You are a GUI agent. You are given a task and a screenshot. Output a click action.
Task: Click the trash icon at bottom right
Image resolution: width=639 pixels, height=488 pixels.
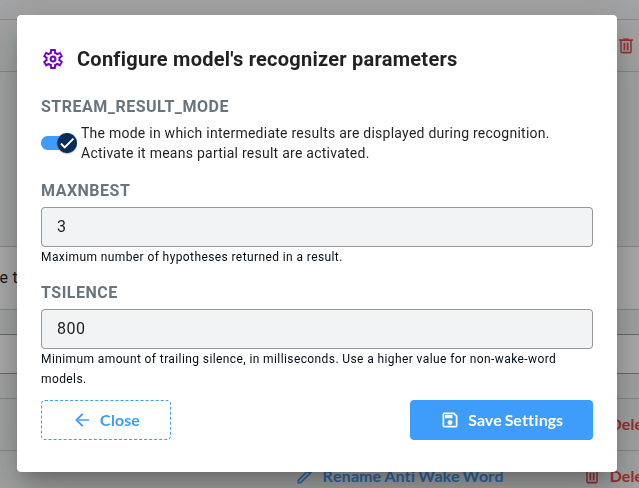[x=592, y=477]
